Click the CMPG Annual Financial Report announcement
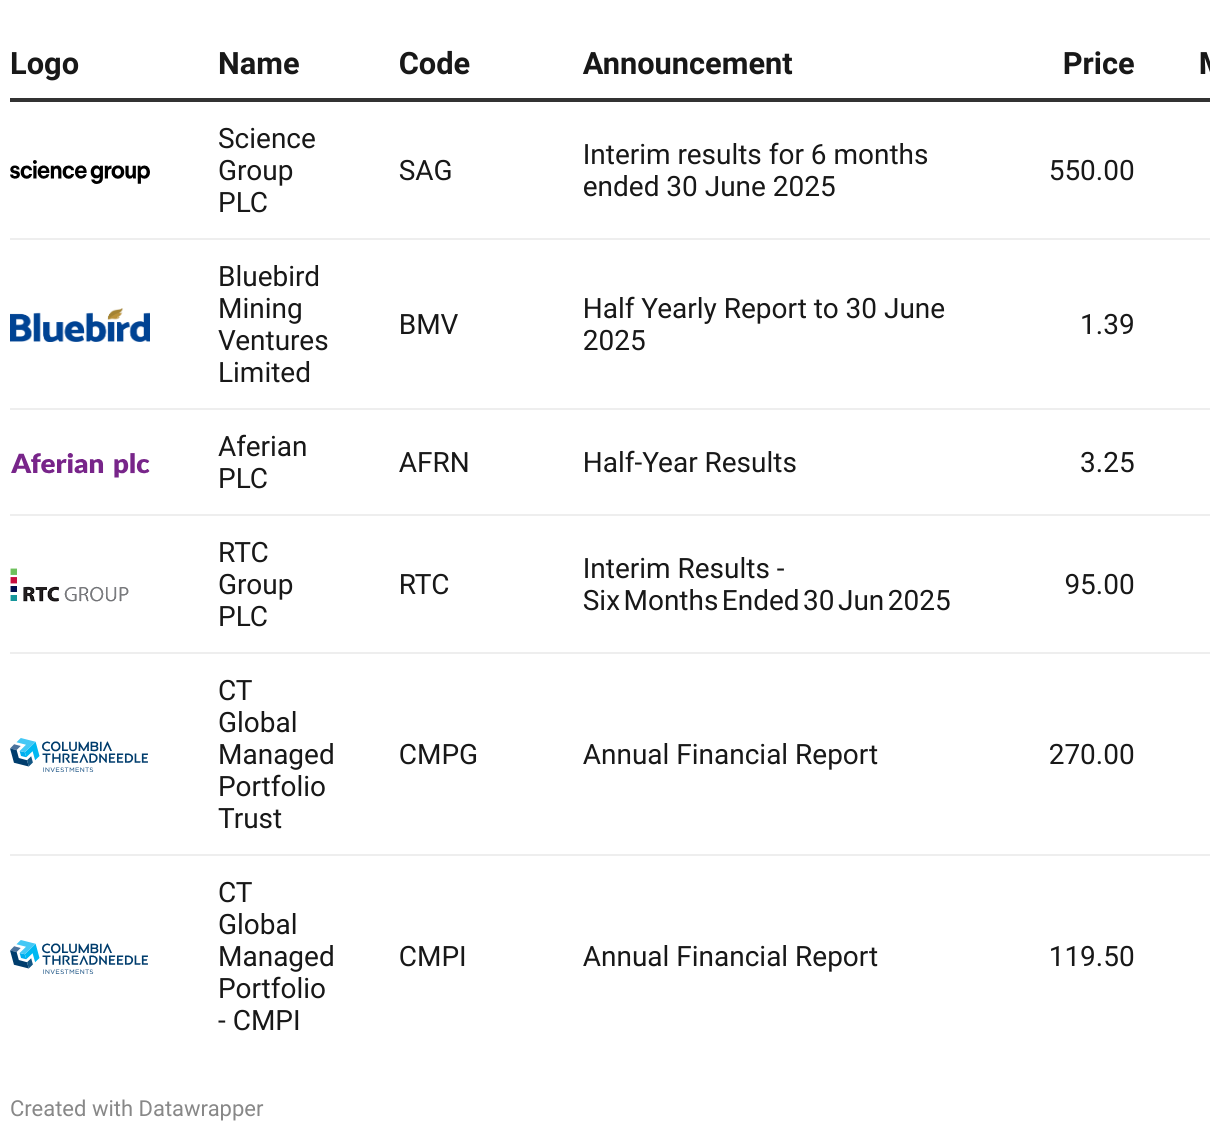Image resolution: width=1220 pixels, height=1132 pixels. tap(730, 755)
